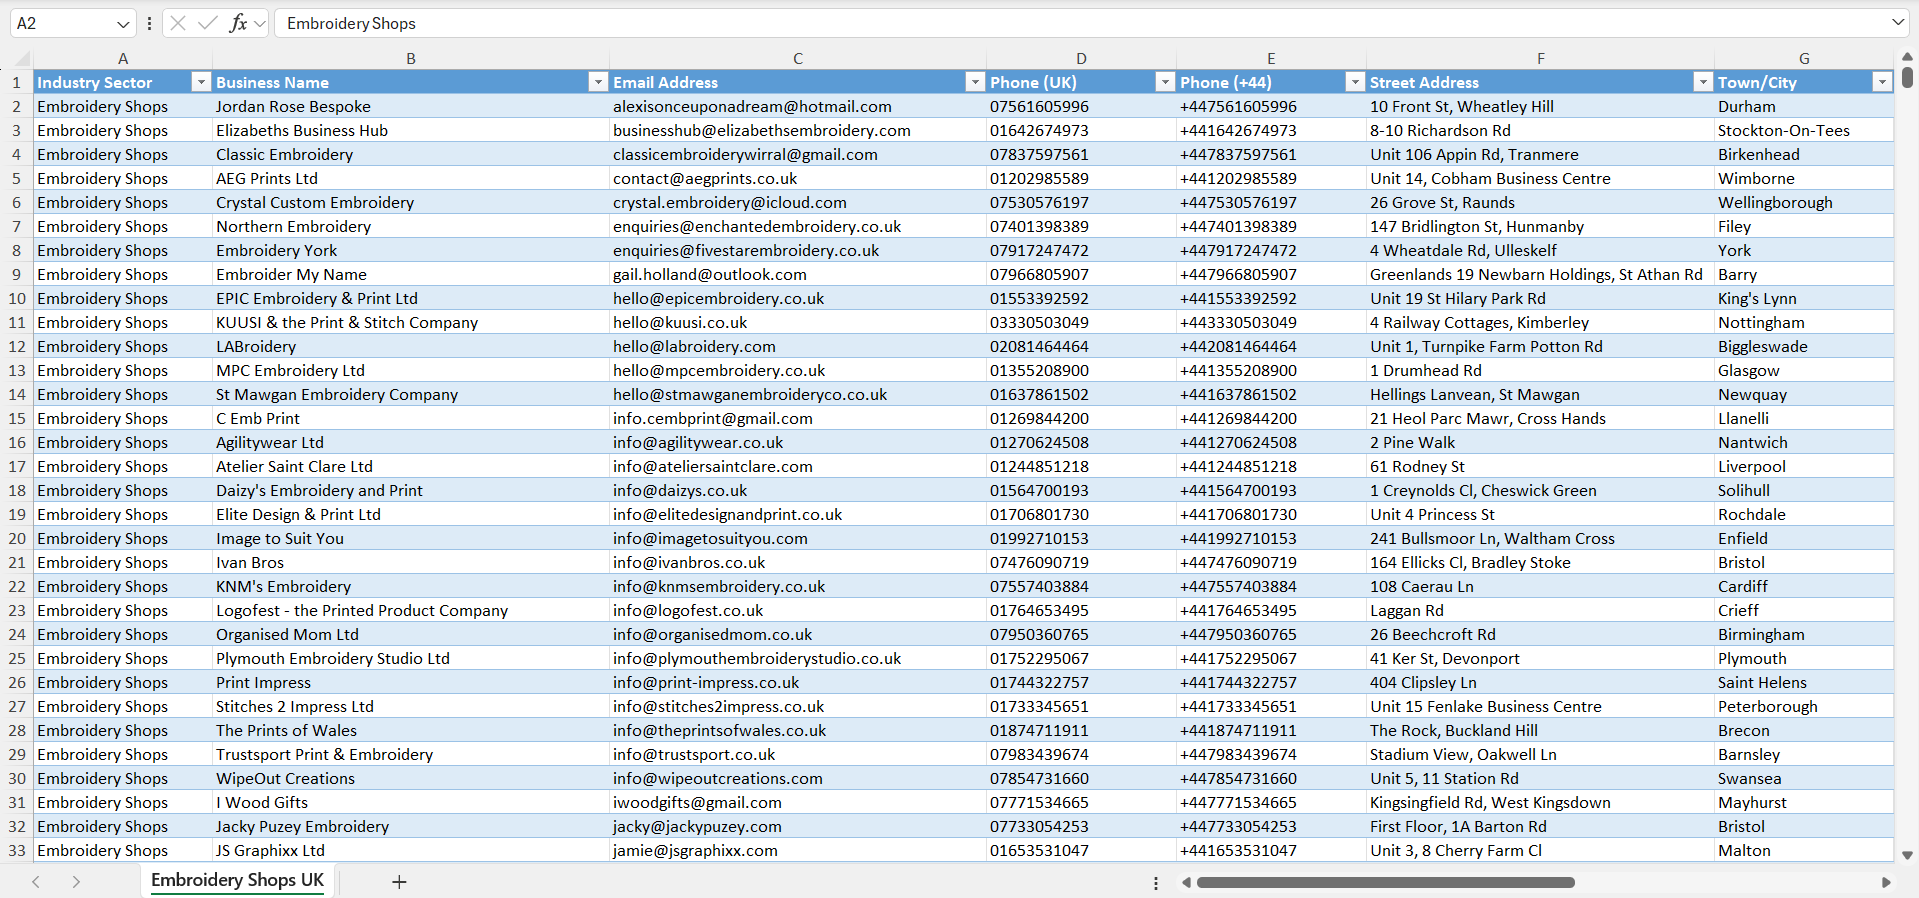Viewport: 1919px width, 898px height.
Task: Select column A header
Action: (122, 58)
